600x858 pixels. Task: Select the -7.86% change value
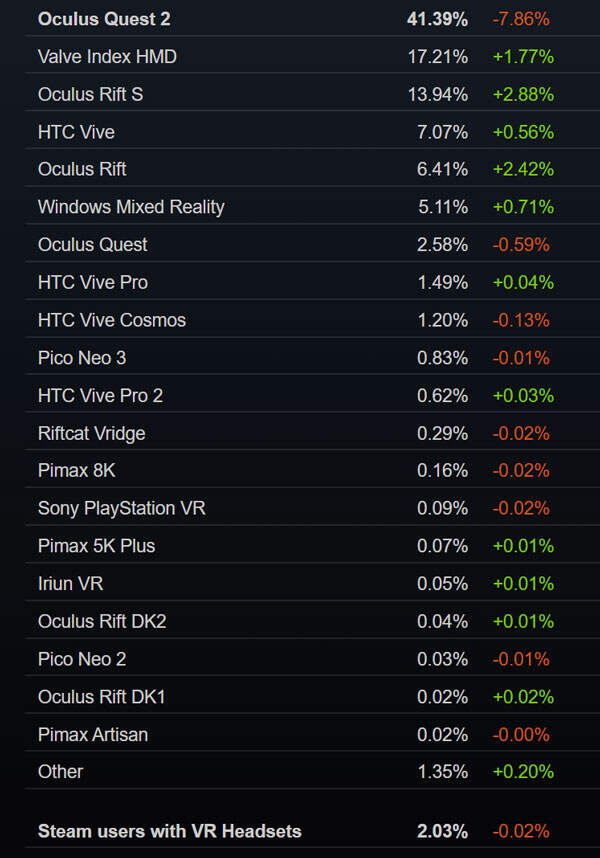pyautogui.click(x=521, y=19)
